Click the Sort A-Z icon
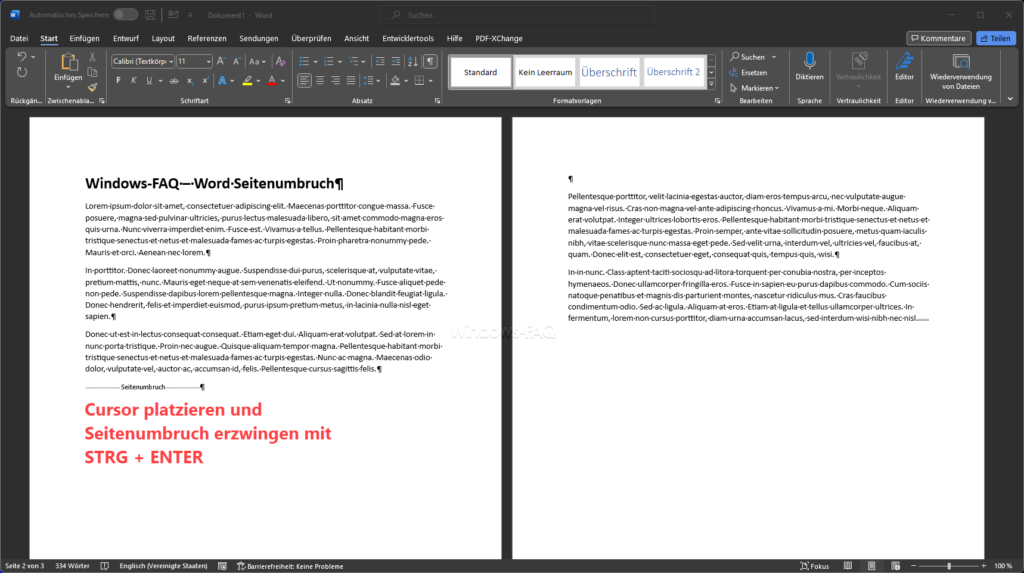This screenshot has height=573, width=1024. [x=413, y=61]
